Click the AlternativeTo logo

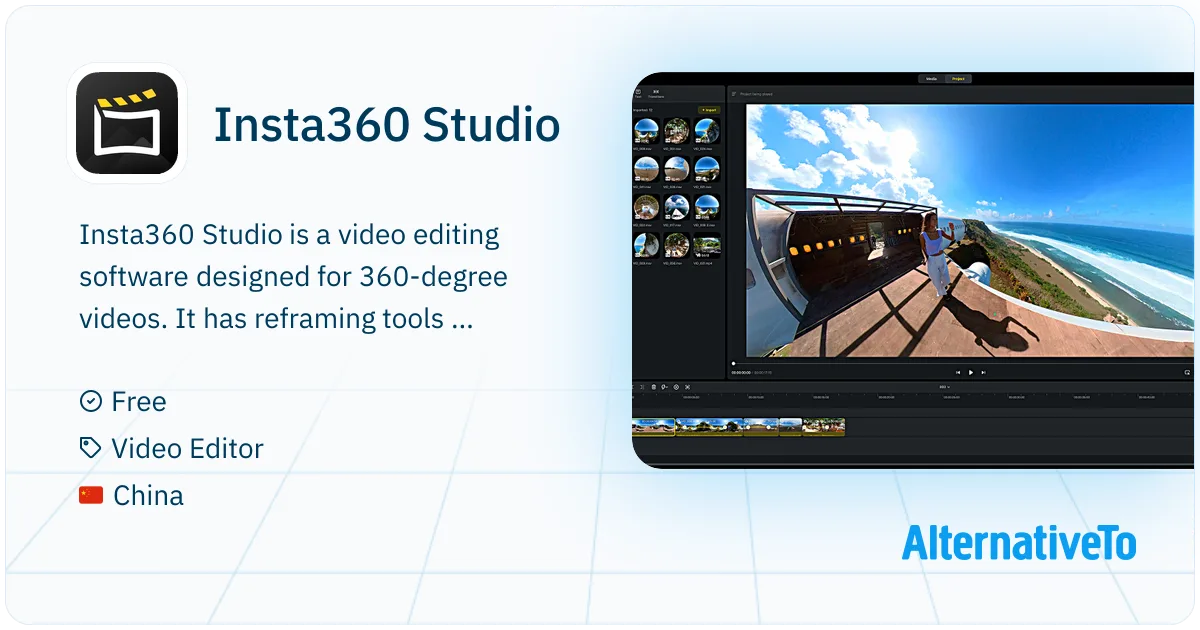tap(1019, 541)
